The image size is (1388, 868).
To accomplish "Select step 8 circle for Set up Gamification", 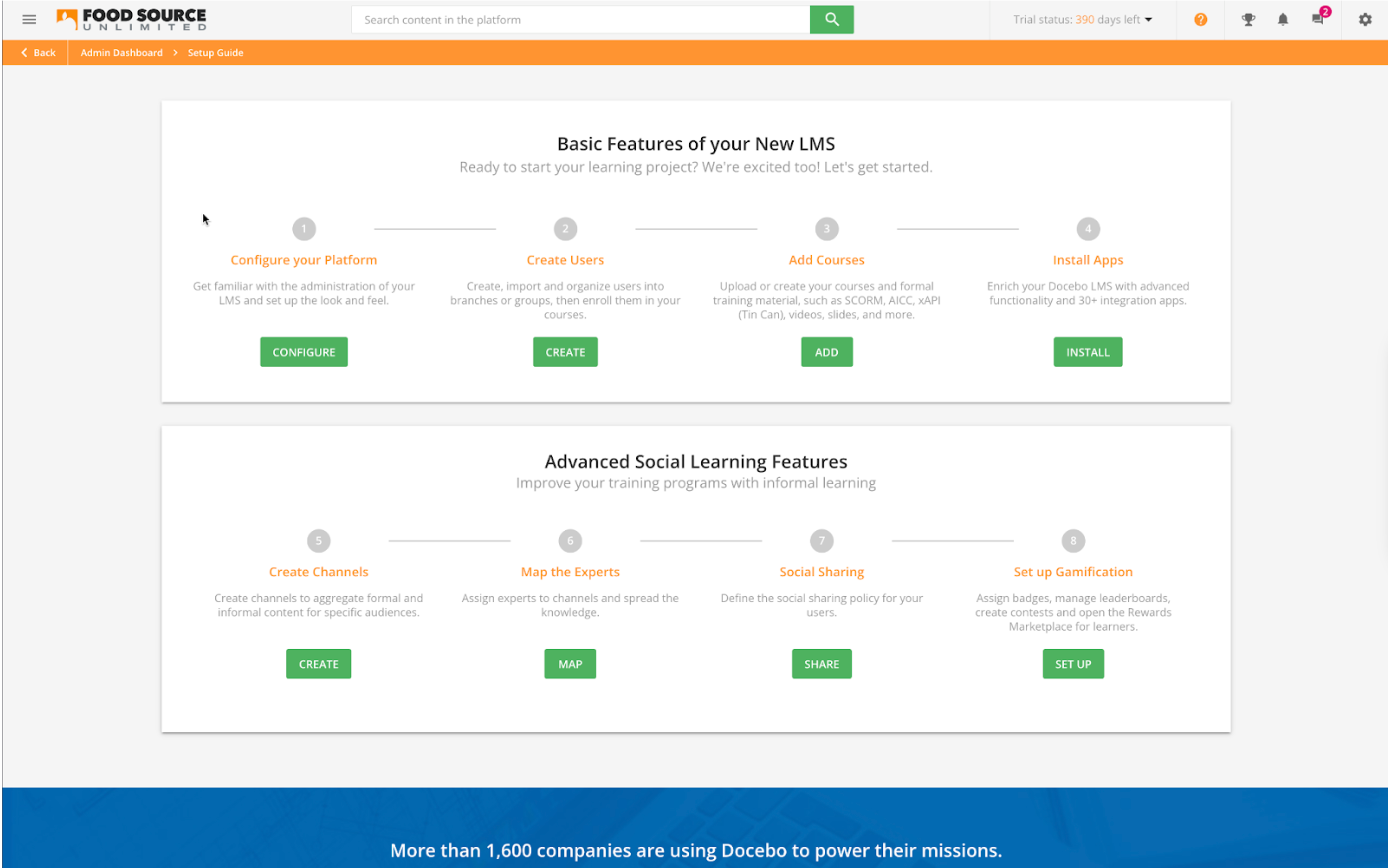I will click(x=1073, y=540).
